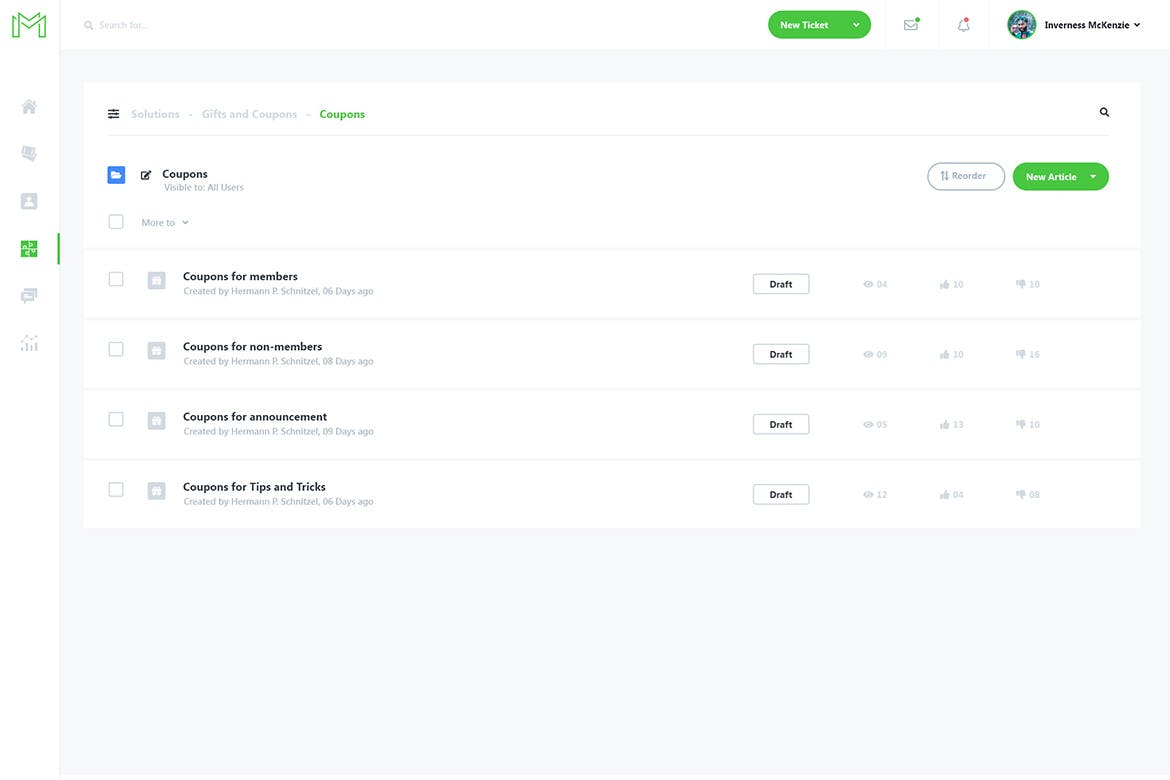Open the Contacts icon in sidebar
Viewport: 1170px width, 780px height.
pyautogui.click(x=29, y=201)
